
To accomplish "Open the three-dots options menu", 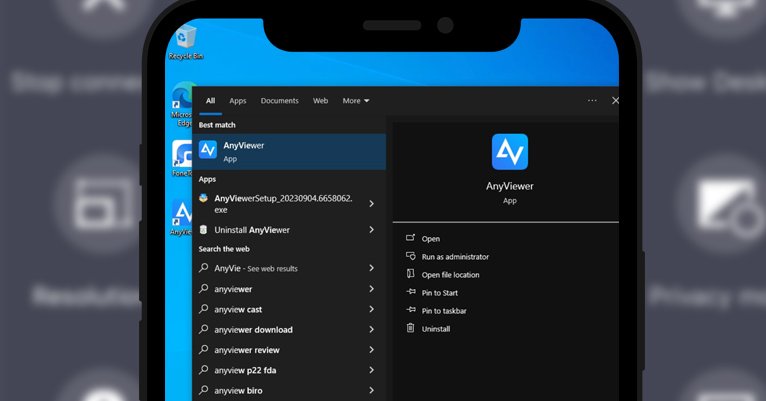I will (x=592, y=100).
